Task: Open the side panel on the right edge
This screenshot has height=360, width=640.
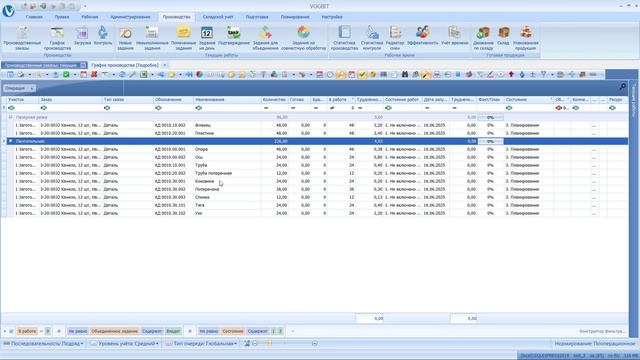Action: (x=633, y=102)
